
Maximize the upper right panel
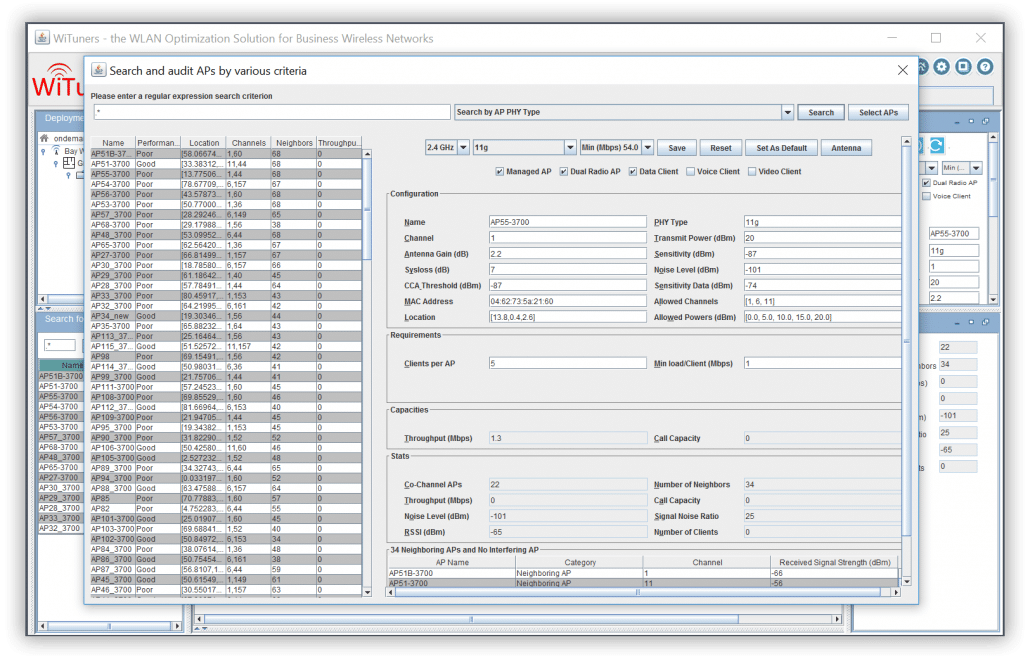[x=972, y=122]
